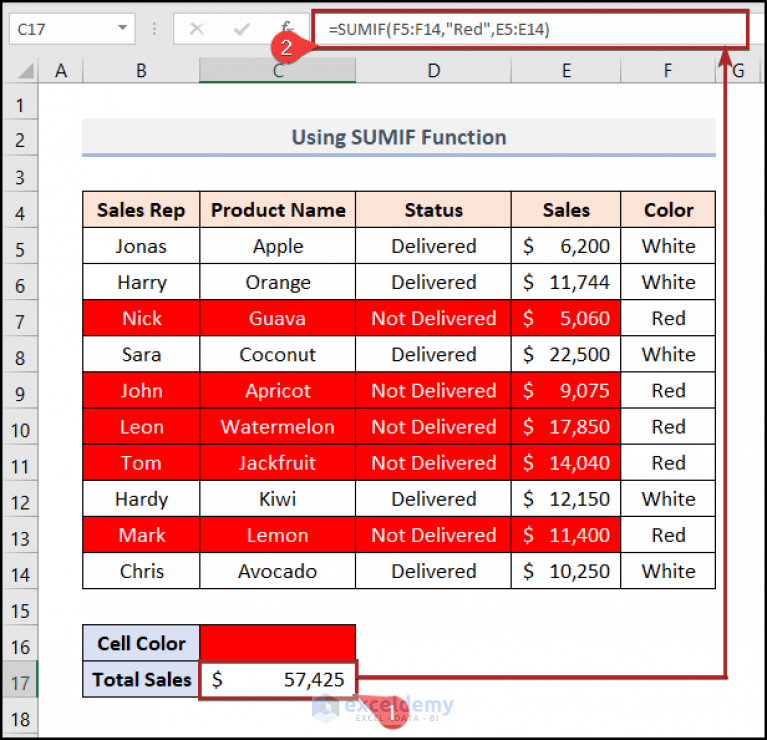Click the 'Using SUMIF Function' title cell
Screen dimensions: 767x740
tap(399, 137)
